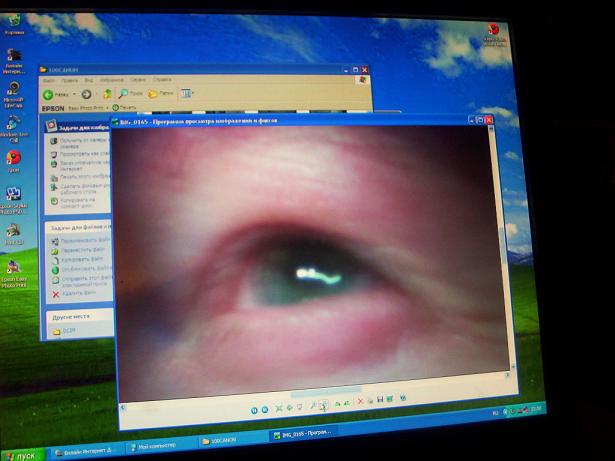Click the Печать button on EPSON toolbar
Image resolution: width=615 pixels, height=461 pixels.
click(124, 107)
